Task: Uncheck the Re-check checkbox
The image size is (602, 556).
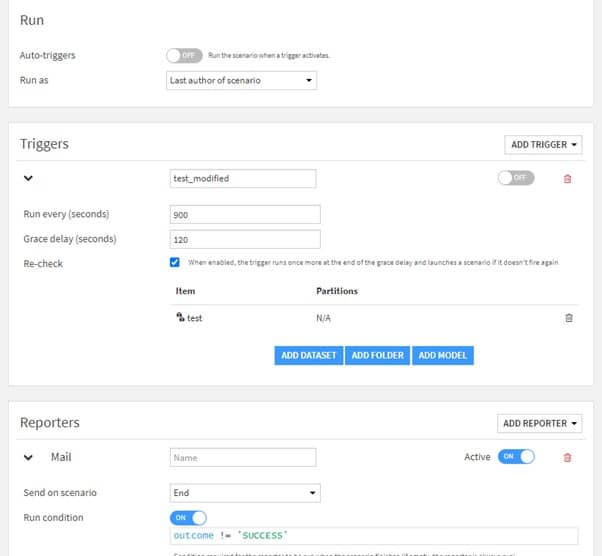Action: [x=175, y=262]
